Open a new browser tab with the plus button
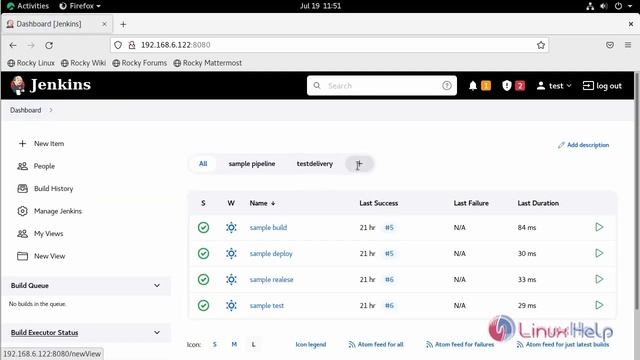Viewport: 640px width, 360px height. (123, 24)
